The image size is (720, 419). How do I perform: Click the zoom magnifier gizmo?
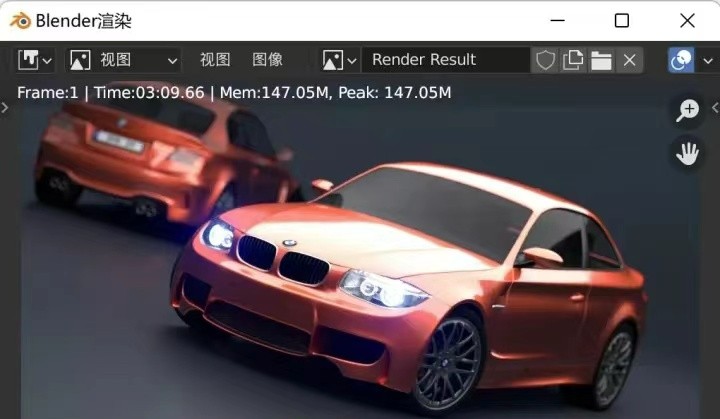click(x=687, y=111)
